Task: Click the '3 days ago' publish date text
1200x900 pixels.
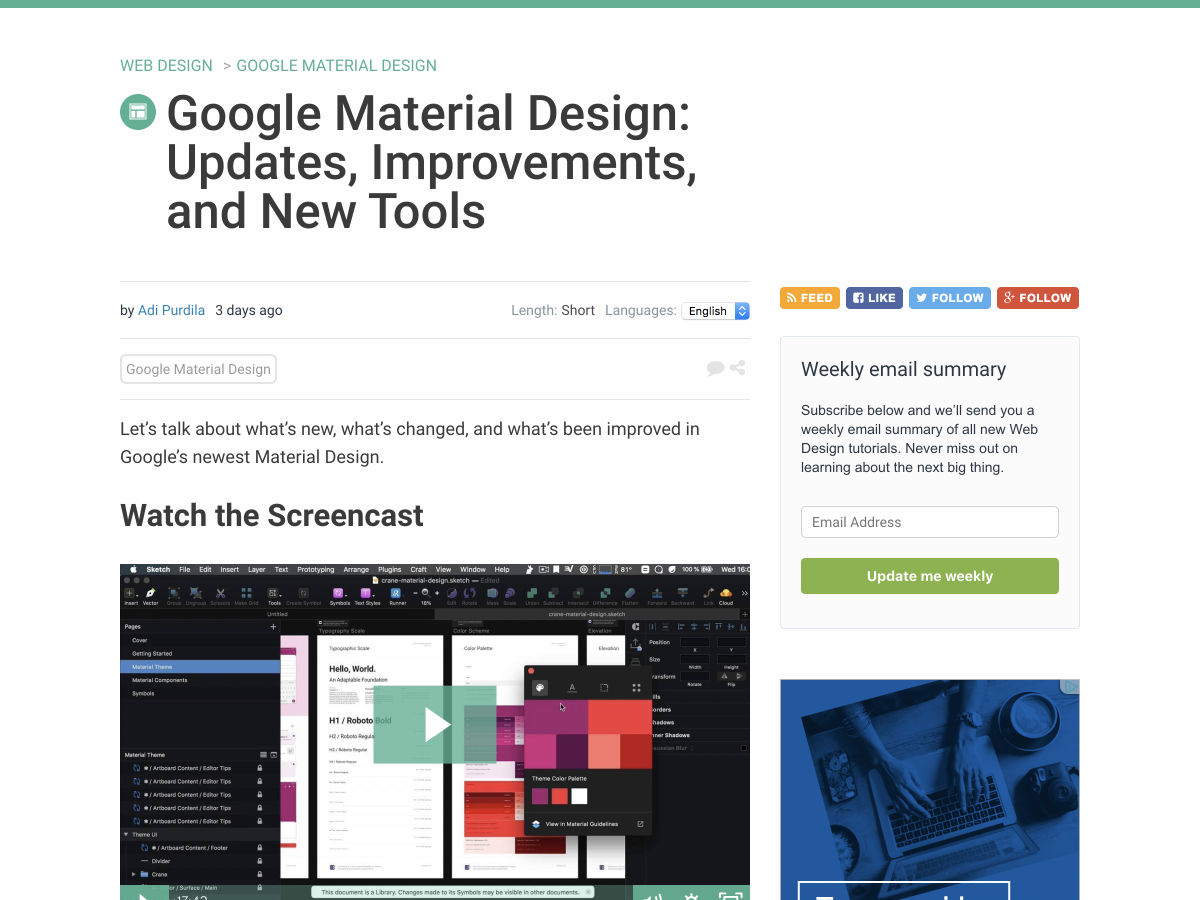Action: click(249, 310)
